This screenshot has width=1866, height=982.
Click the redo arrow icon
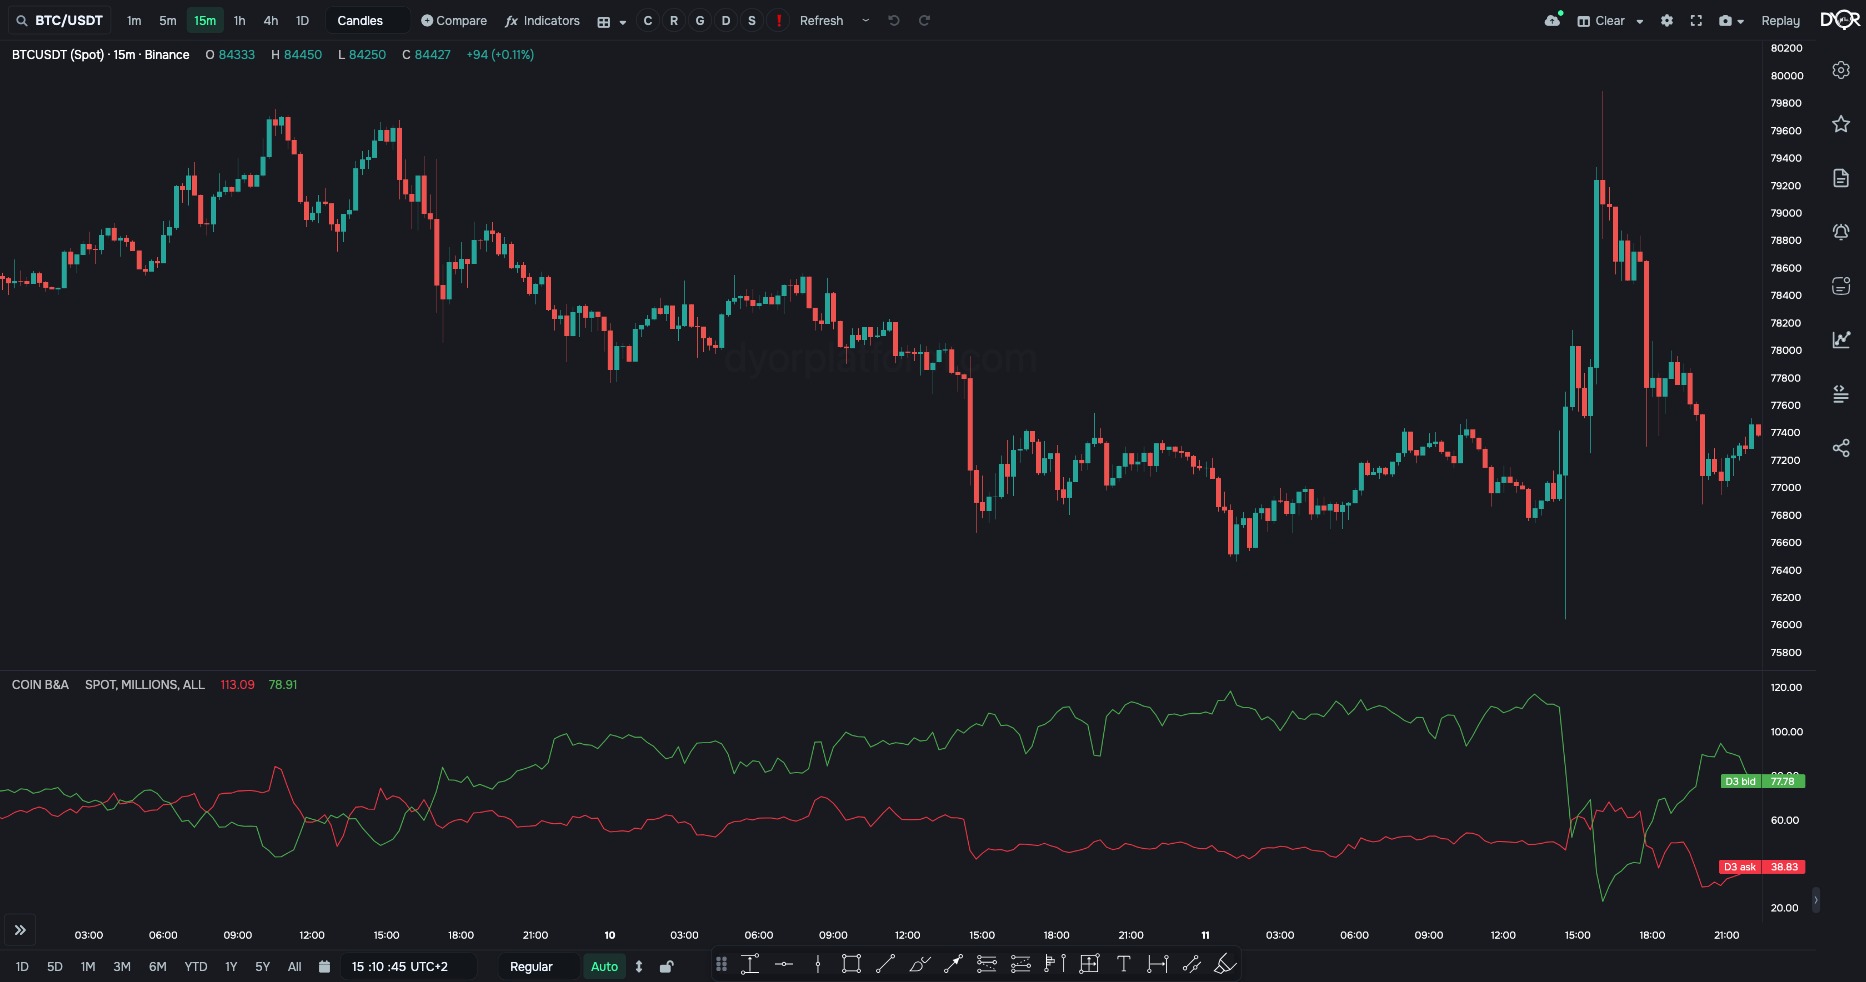coord(925,21)
